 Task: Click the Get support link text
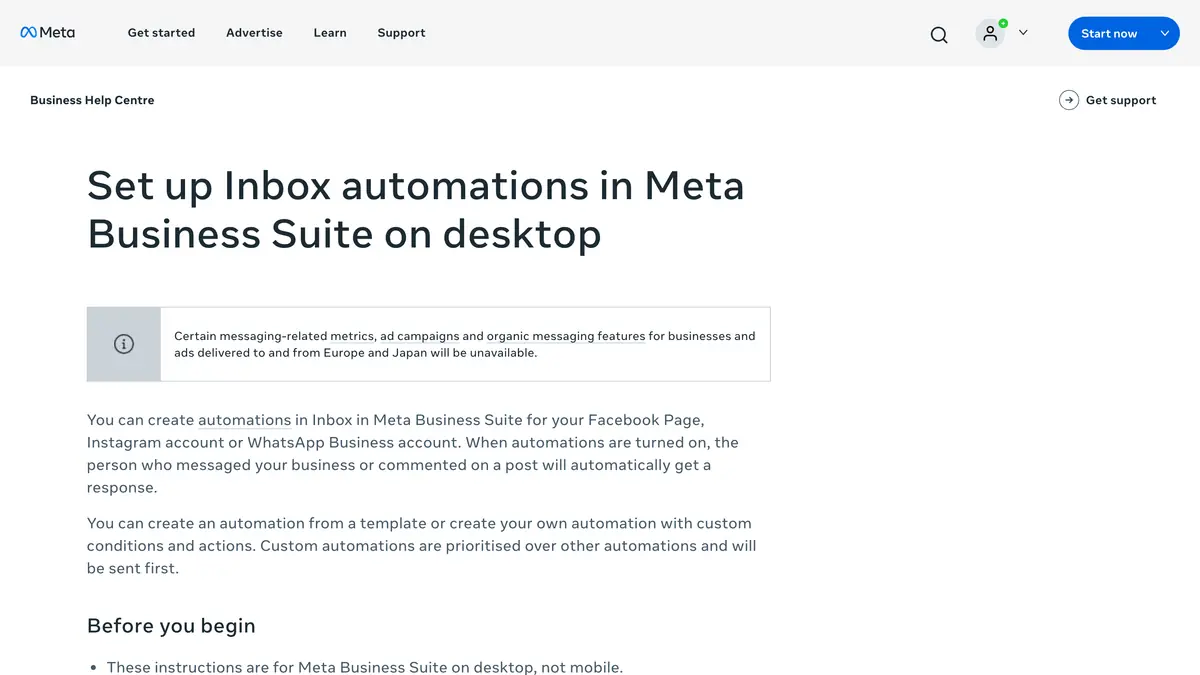pyautogui.click(x=1121, y=100)
